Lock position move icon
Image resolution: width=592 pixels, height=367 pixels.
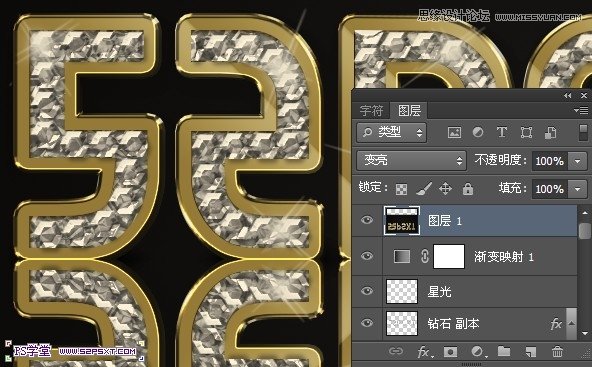[x=446, y=188]
